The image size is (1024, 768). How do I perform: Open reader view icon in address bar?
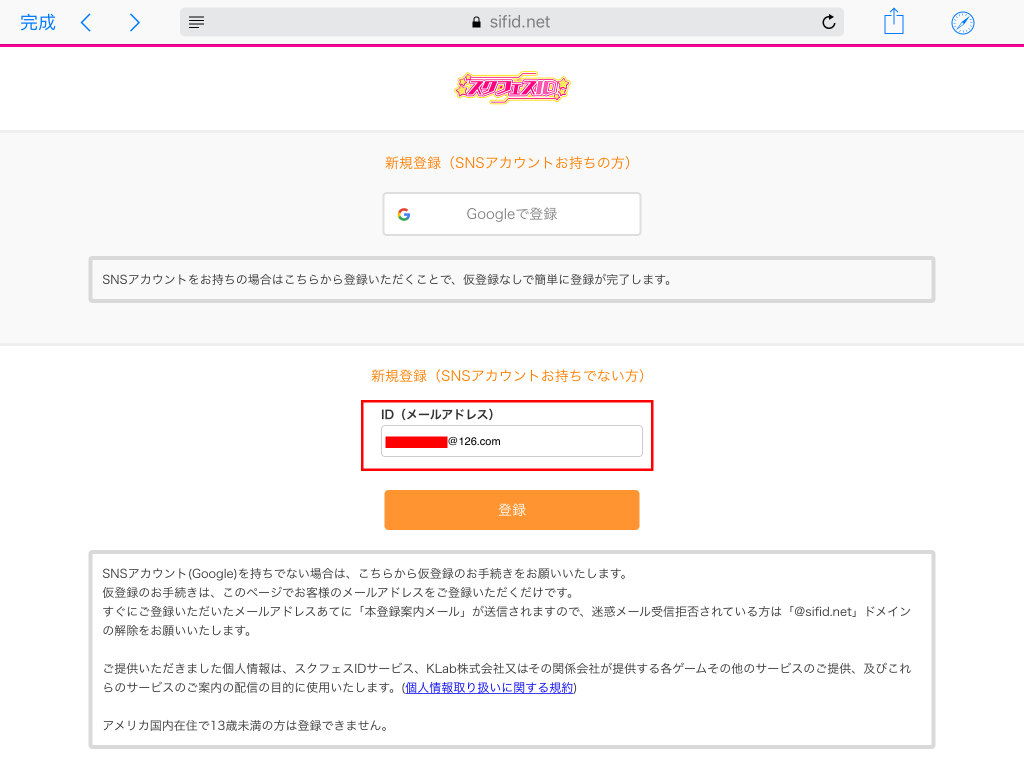[x=197, y=22]
